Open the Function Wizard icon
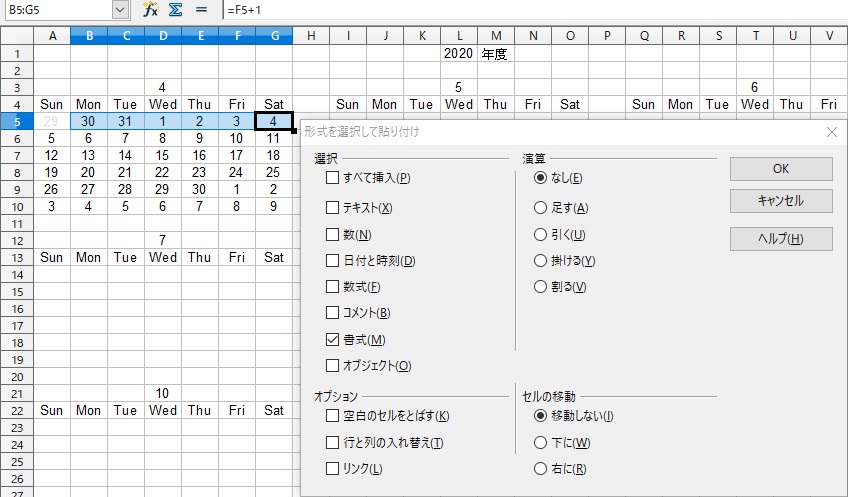The width and height of the screenshot is (848, 497). coord(150,10)
